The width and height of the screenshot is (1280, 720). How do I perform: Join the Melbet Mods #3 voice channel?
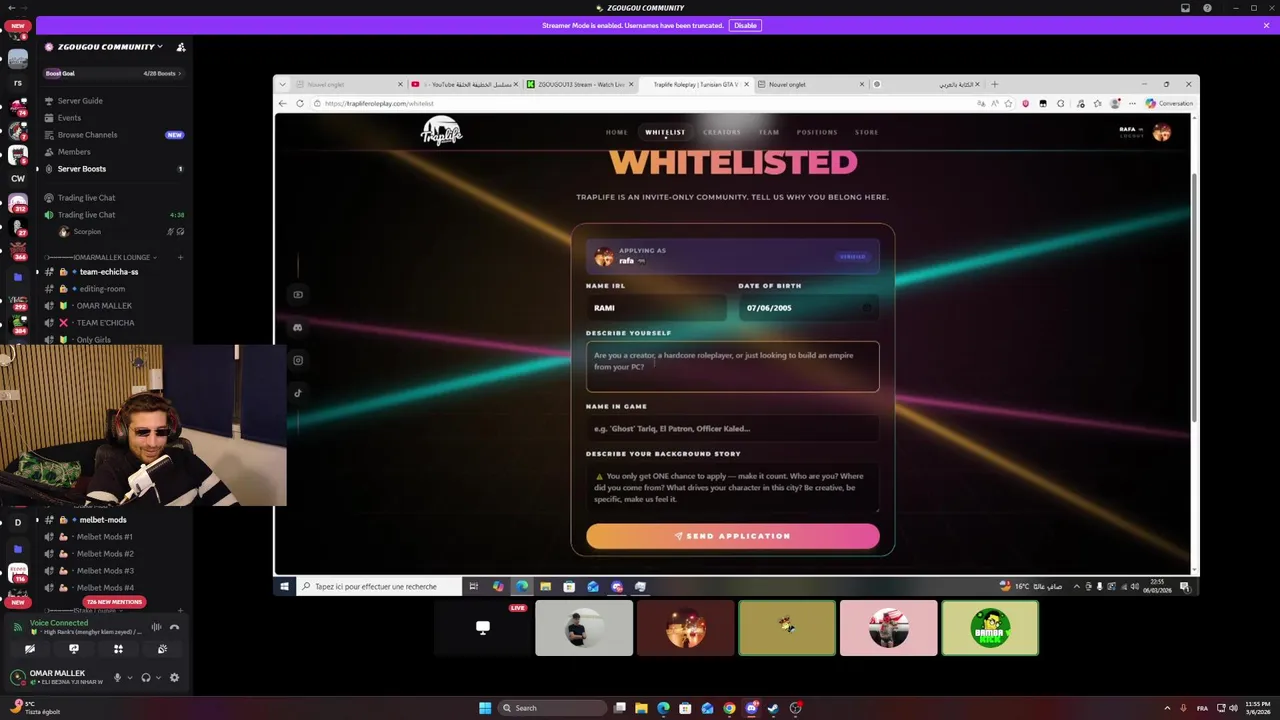104,571
